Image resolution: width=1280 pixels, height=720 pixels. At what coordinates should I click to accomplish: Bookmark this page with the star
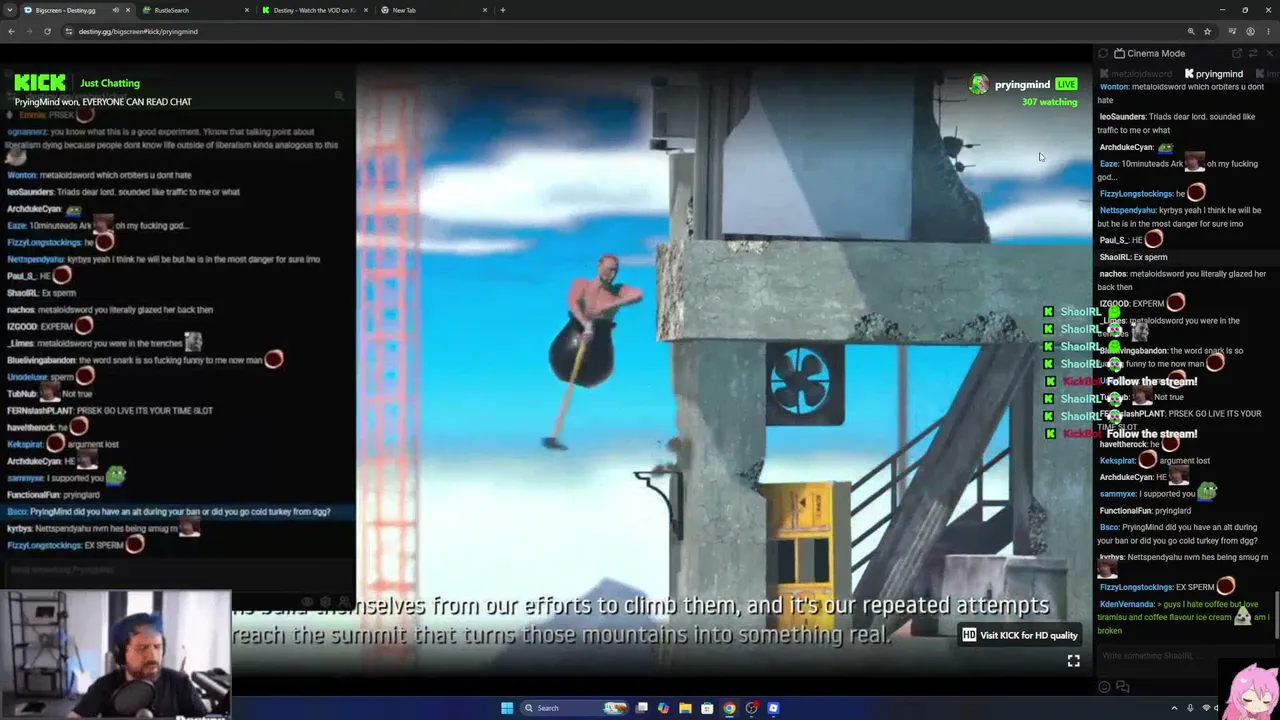(1207, 31)
